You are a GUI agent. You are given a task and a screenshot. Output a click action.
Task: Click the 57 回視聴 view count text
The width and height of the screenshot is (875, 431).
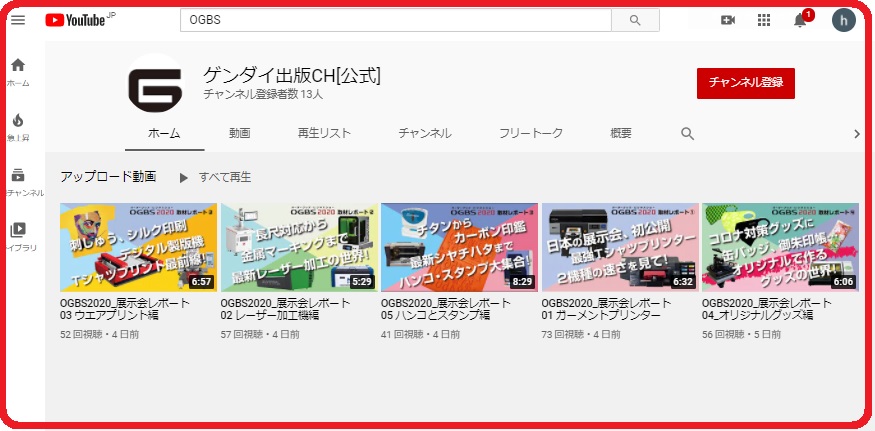pos(242,334)
